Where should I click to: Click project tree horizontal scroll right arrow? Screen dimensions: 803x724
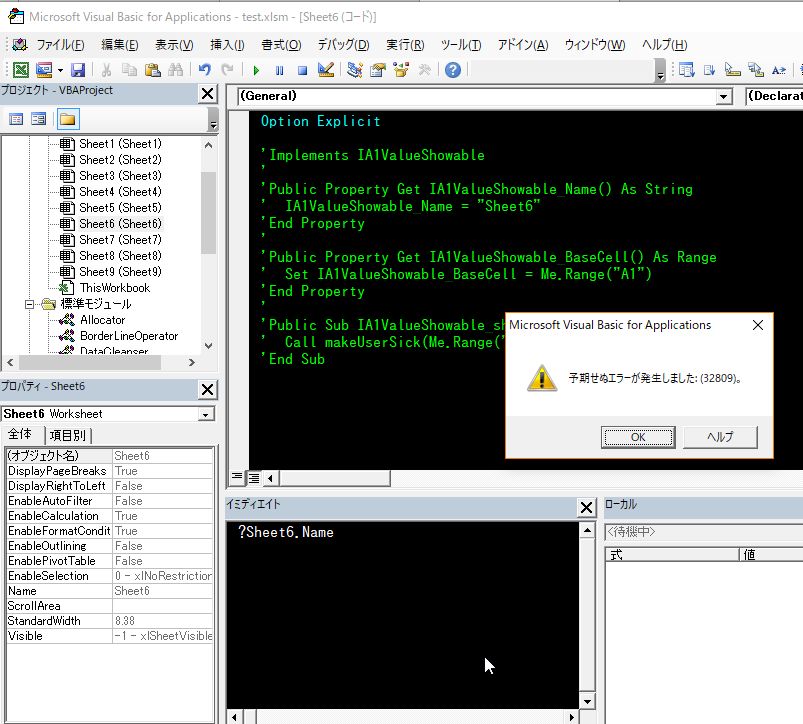tap(192, 363)
